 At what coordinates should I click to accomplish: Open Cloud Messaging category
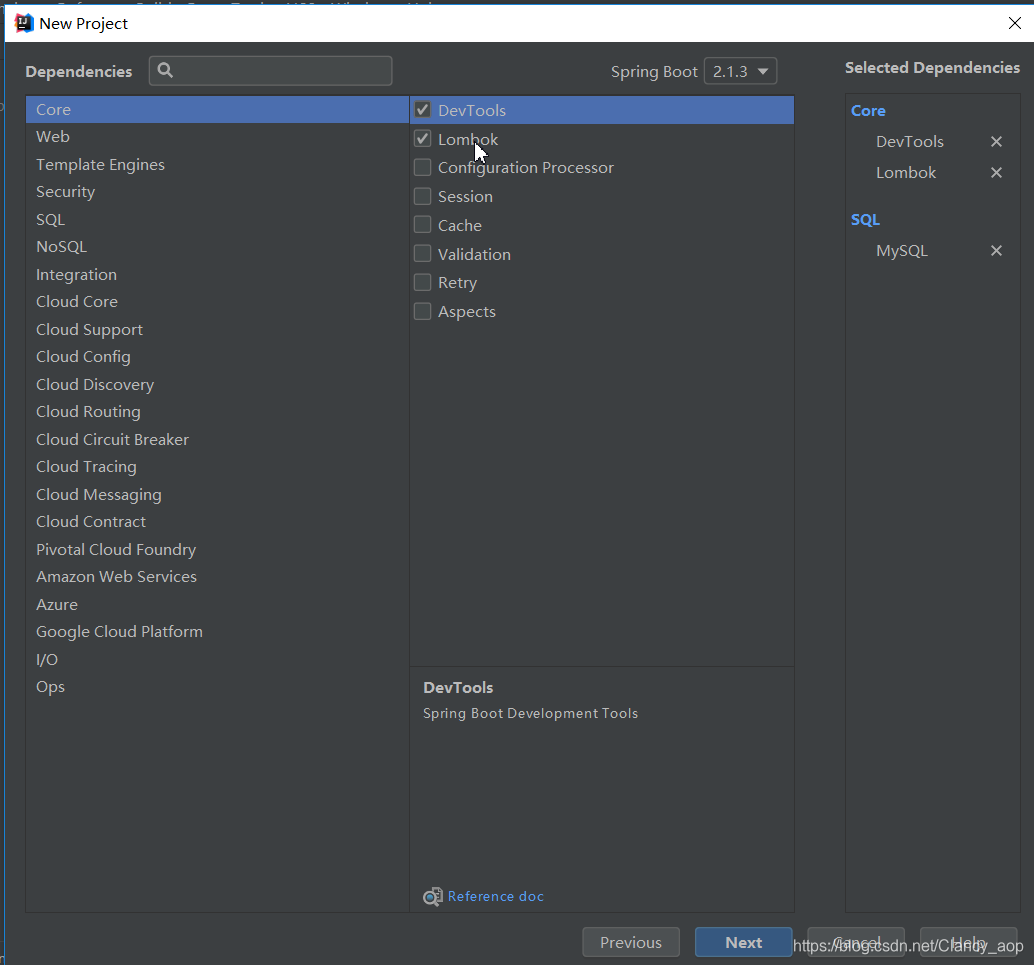(x=218, y=495)
